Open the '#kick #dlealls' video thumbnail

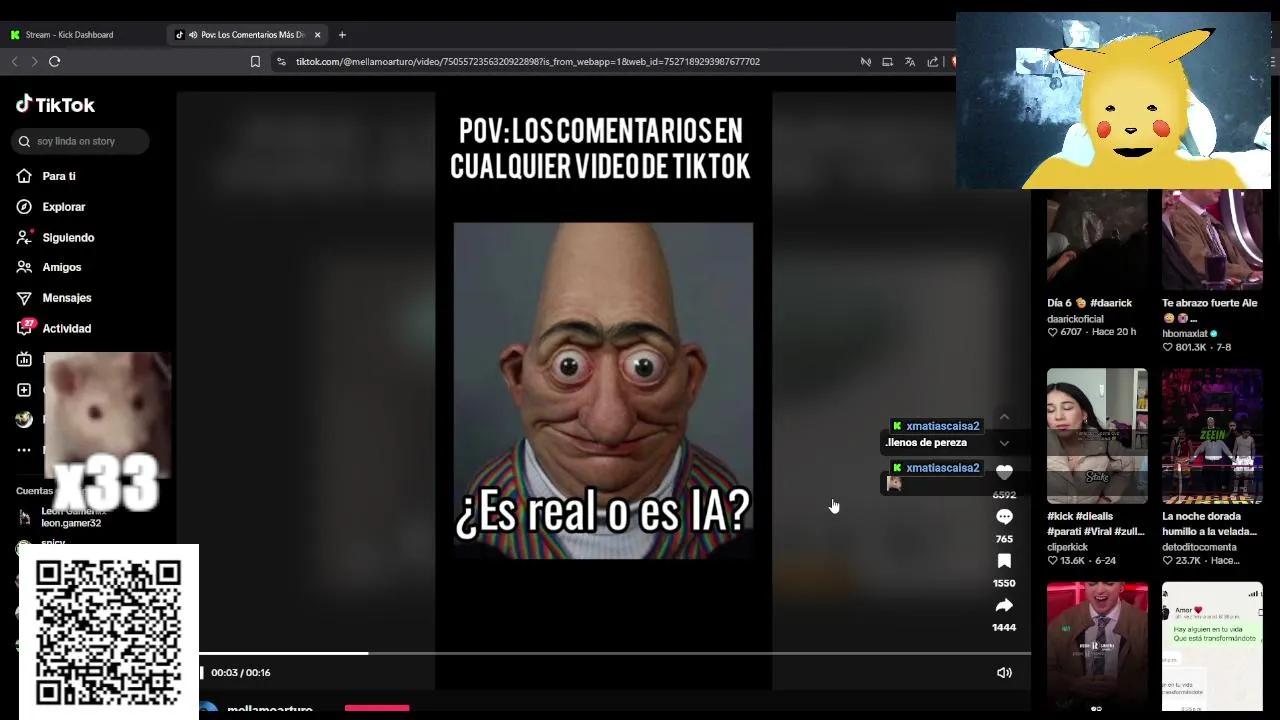(x=1097, y=436)
